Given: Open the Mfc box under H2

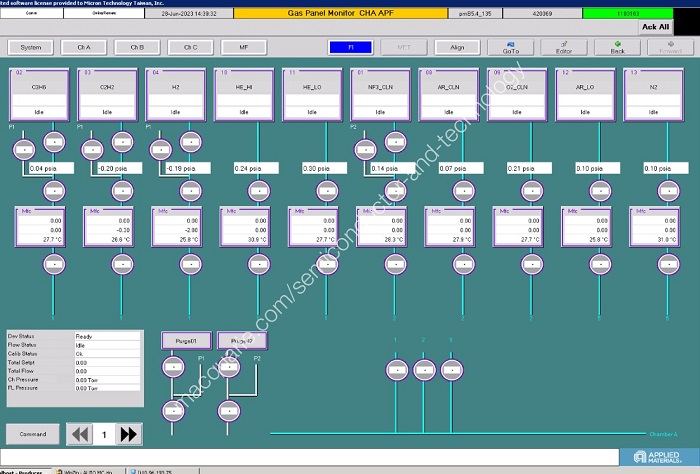Looking at the screenshot, I should coord(176,226).
